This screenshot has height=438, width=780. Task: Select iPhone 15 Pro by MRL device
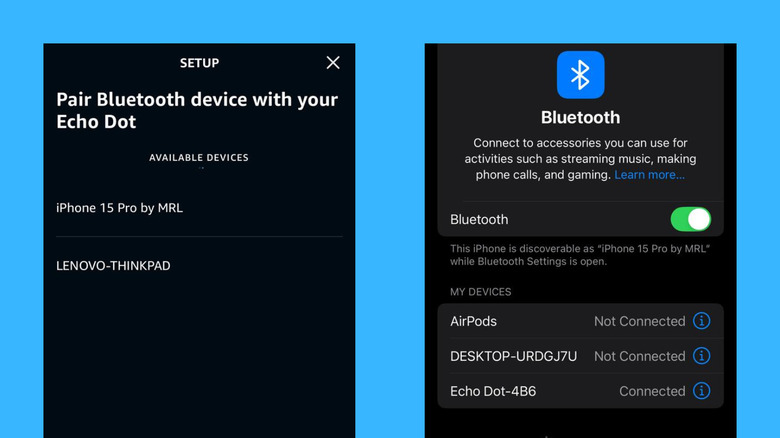[199, 208]
